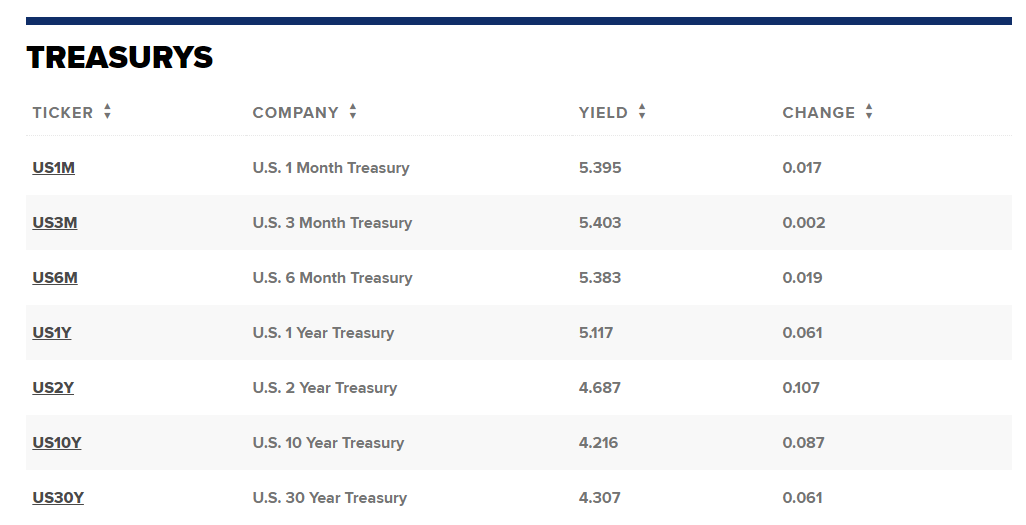Sort table by Company column arrows
The image size is (1026, 525).
(353, 113)
